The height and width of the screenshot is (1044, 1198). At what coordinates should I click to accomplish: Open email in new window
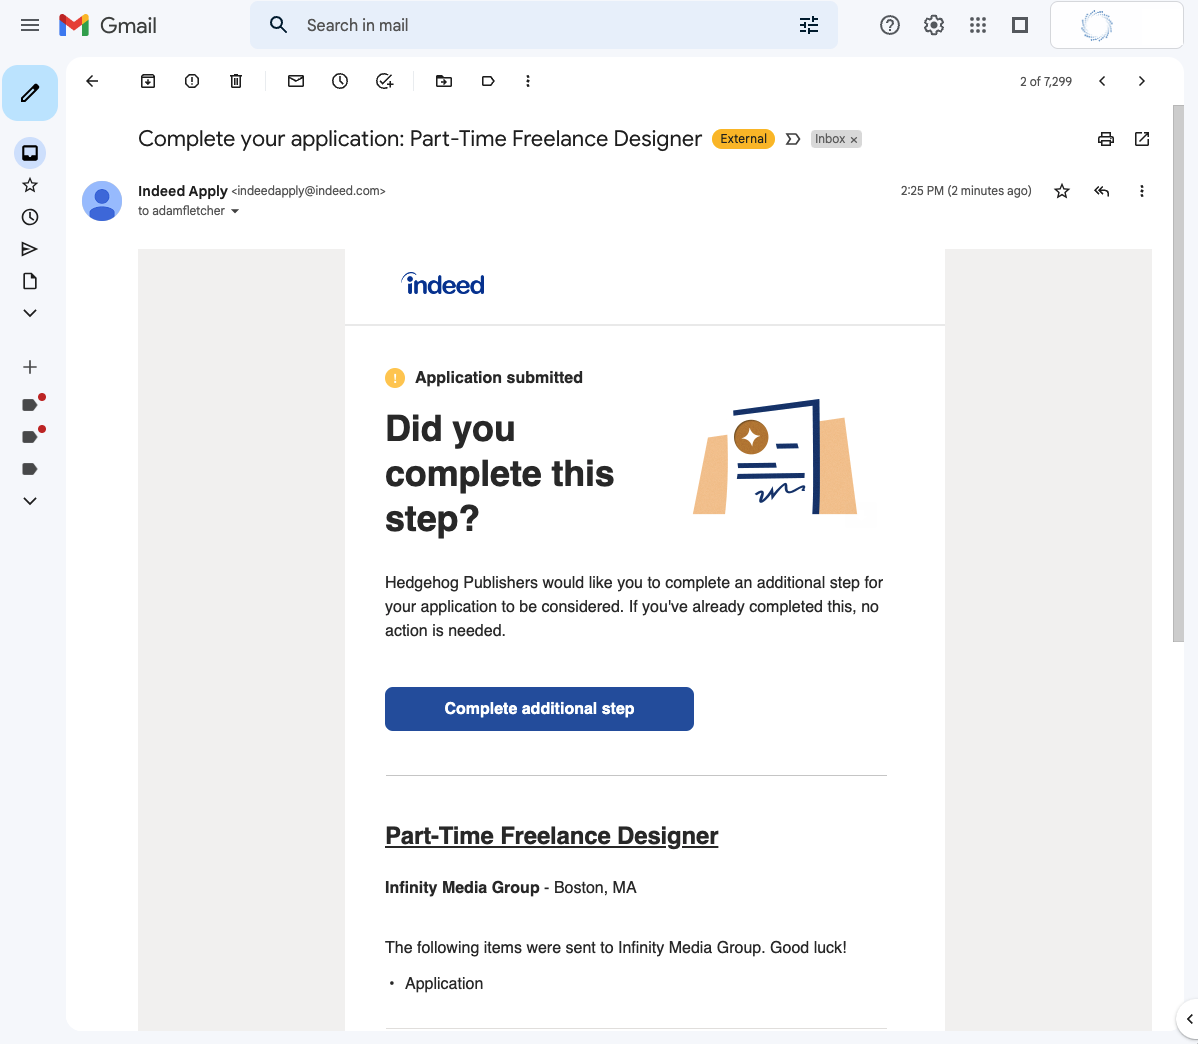(1142, 139)
